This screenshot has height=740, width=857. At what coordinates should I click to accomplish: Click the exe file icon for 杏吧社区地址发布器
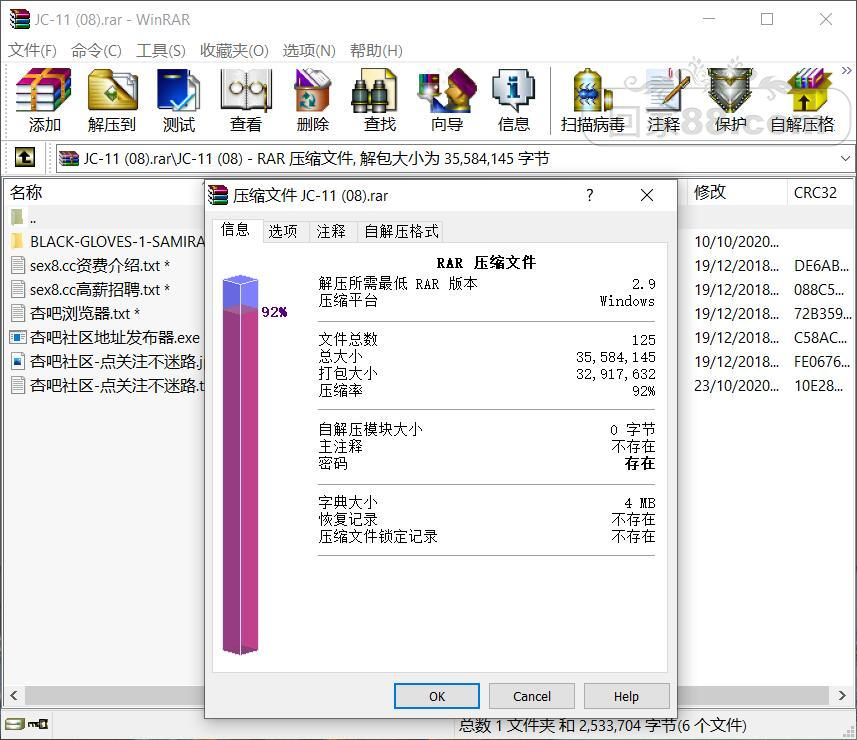[17, 337]
